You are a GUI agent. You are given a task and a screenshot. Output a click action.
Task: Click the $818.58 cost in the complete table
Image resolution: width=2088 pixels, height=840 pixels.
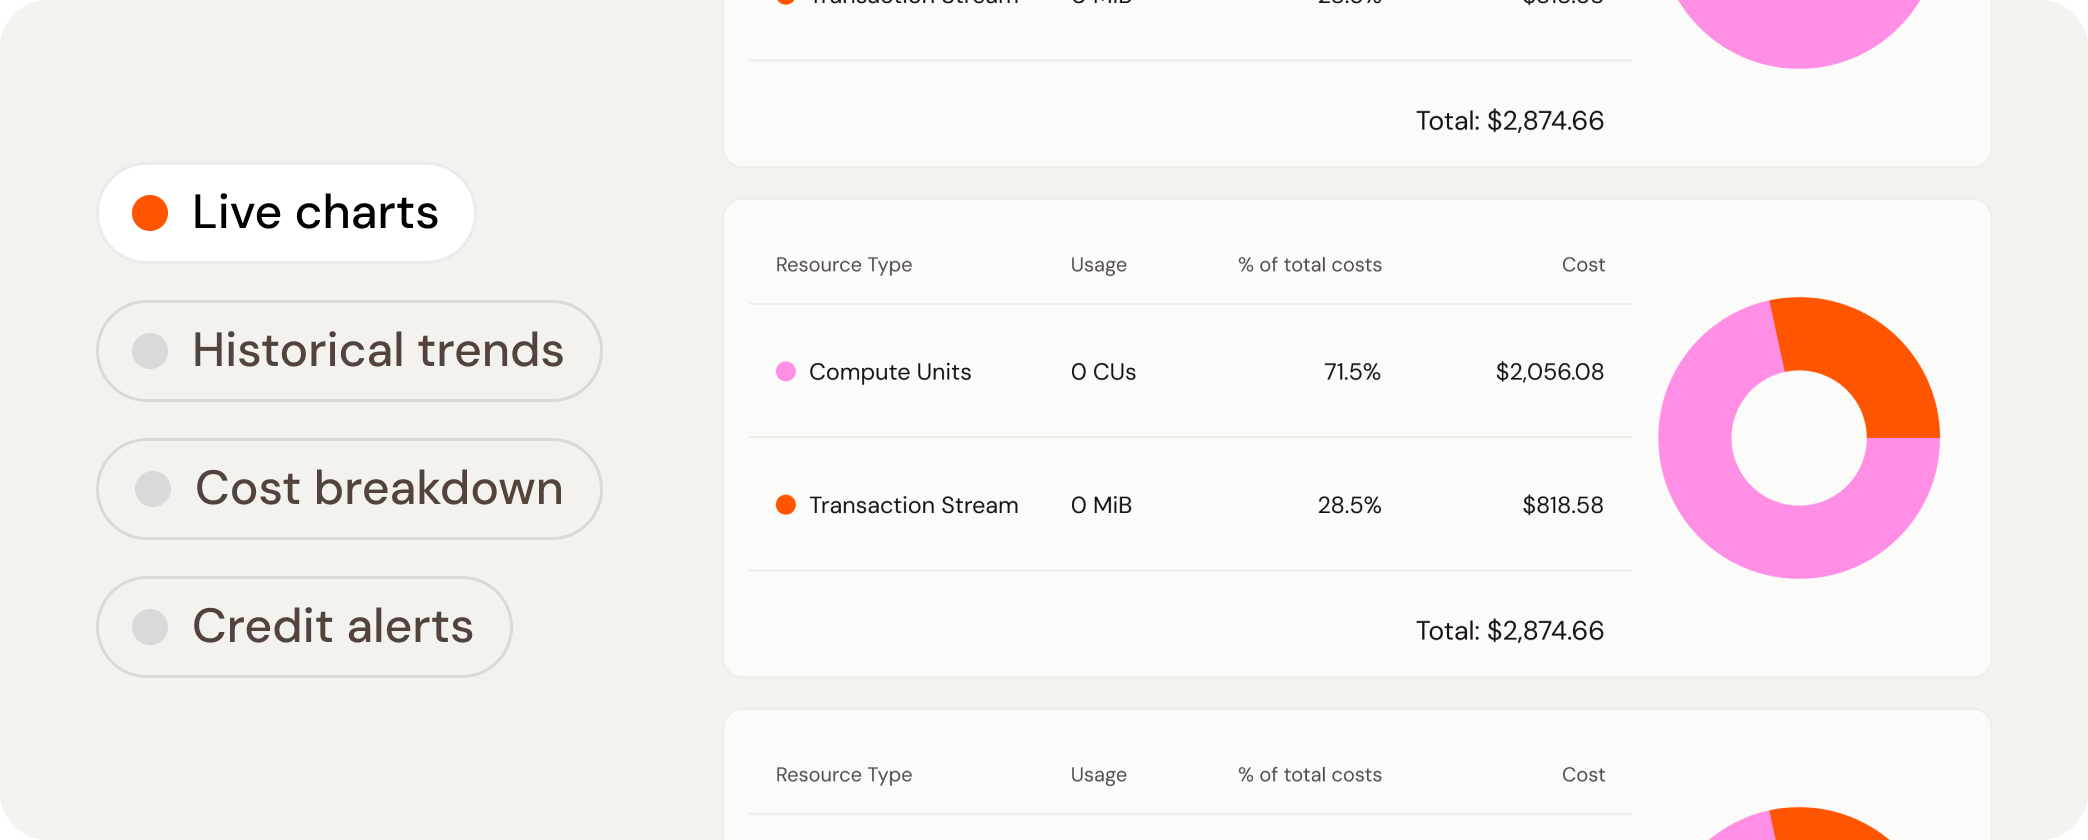pos(1562,505)
